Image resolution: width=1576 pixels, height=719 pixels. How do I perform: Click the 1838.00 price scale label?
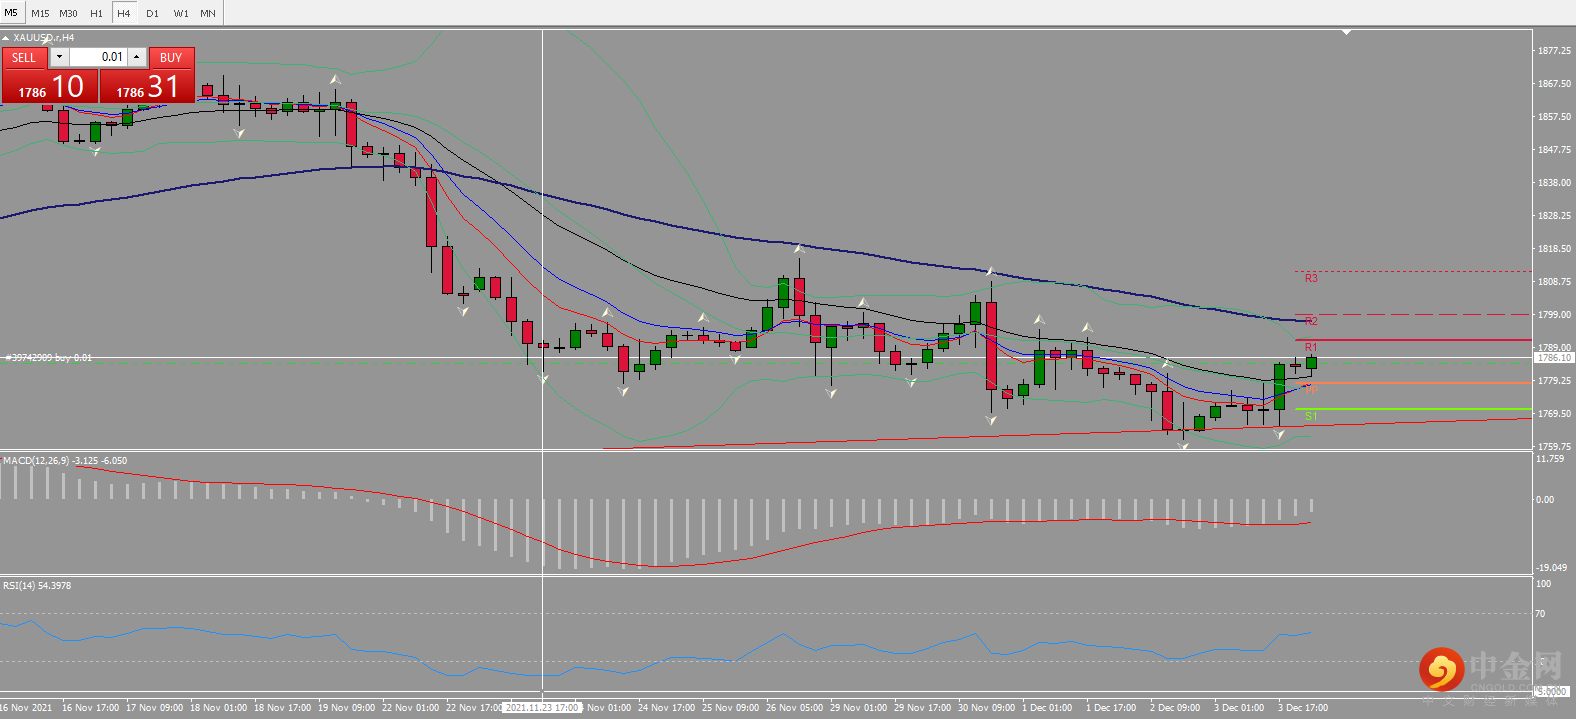pyautogui.click(x=1554, y=183)
